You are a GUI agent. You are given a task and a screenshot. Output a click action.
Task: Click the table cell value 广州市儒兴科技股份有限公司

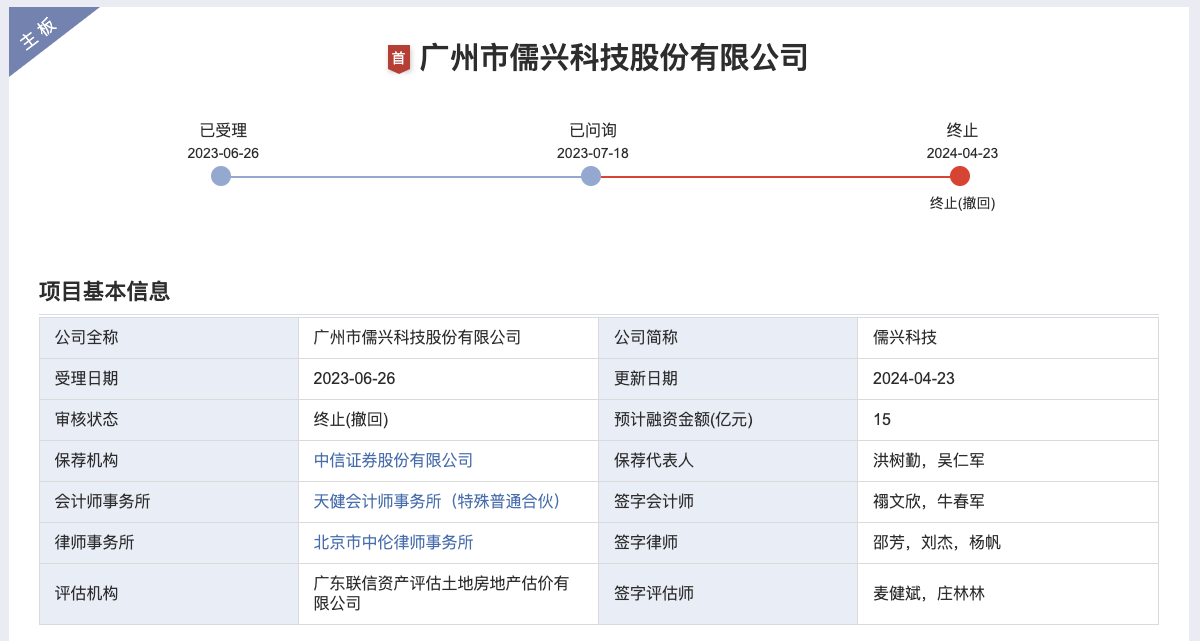click(448, 338)
